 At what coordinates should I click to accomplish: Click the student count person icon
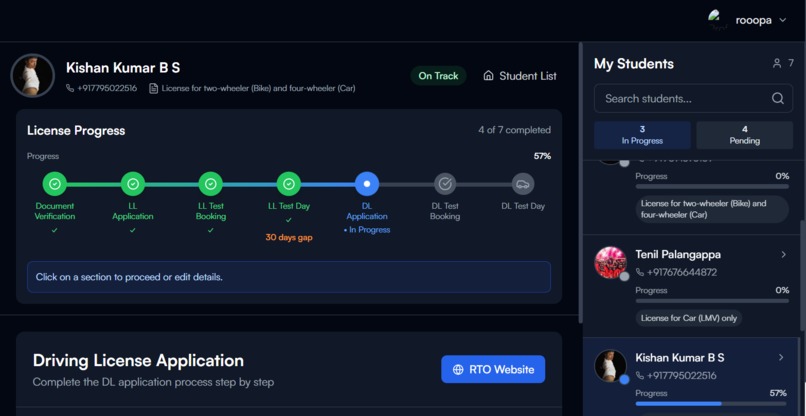click(x=777, y=63)
